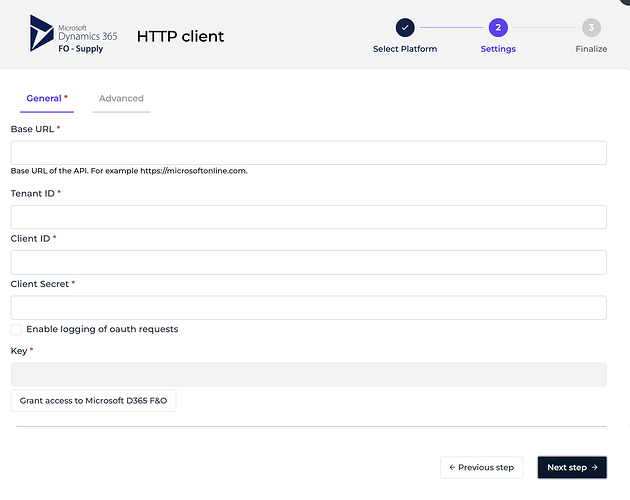
Task: Go back with Previous step button
Action: pyautogui.click(x=482, y=467)
